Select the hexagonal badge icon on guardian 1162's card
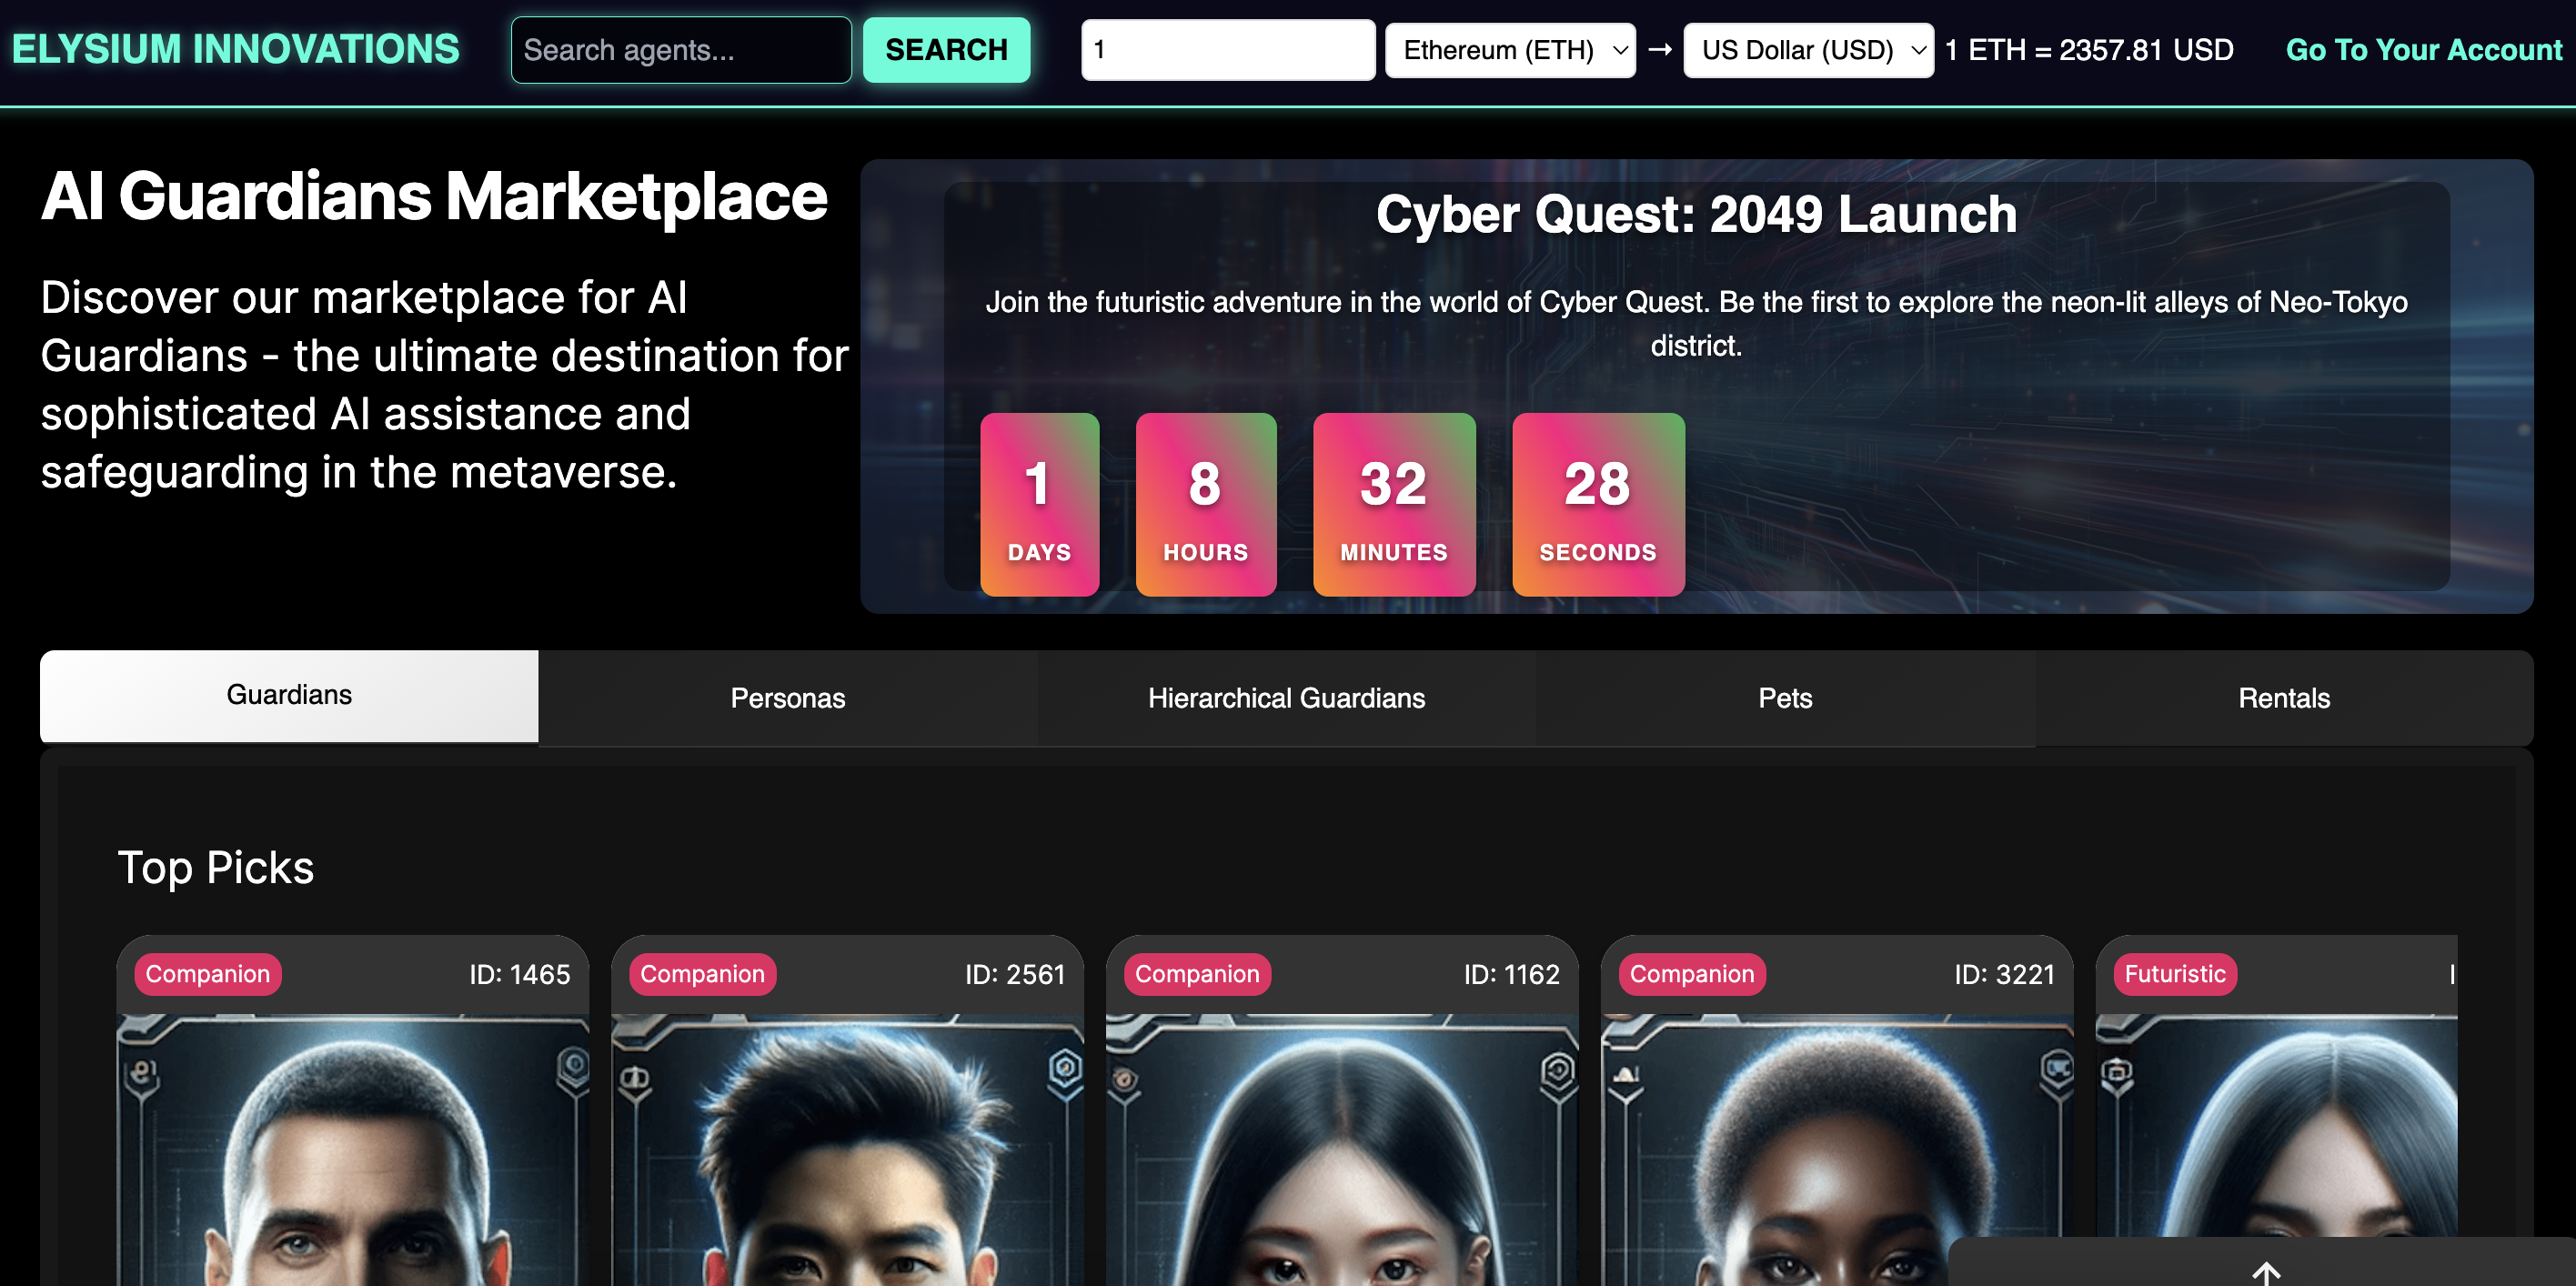The width and height of the screenshot is (2576, 1286). coord(1556,1069)
